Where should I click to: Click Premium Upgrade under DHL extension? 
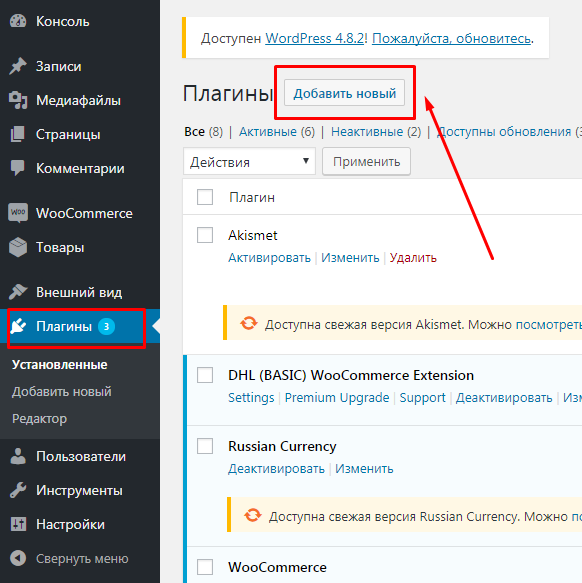pos(337,397)
